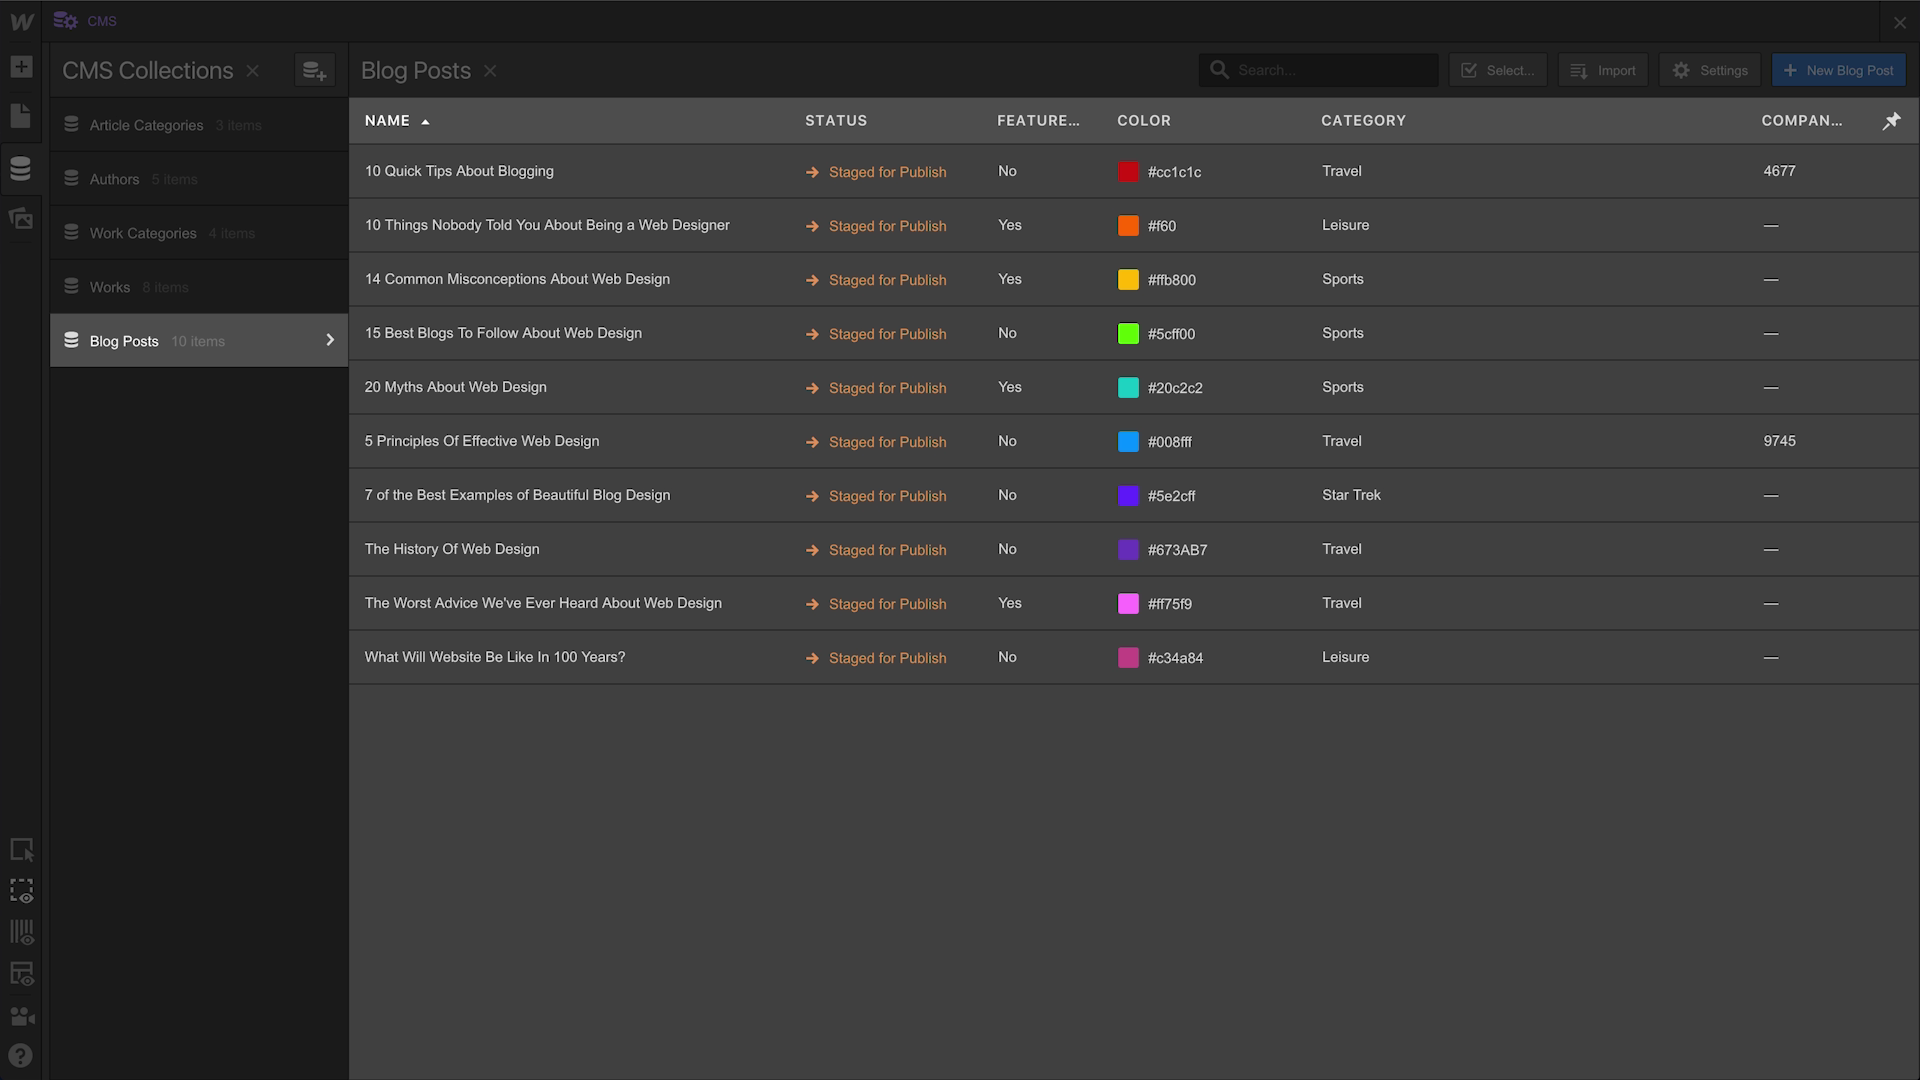Open the new collection creation panel
Screen dimensions: 1920x1080
[x=314, y=70]
